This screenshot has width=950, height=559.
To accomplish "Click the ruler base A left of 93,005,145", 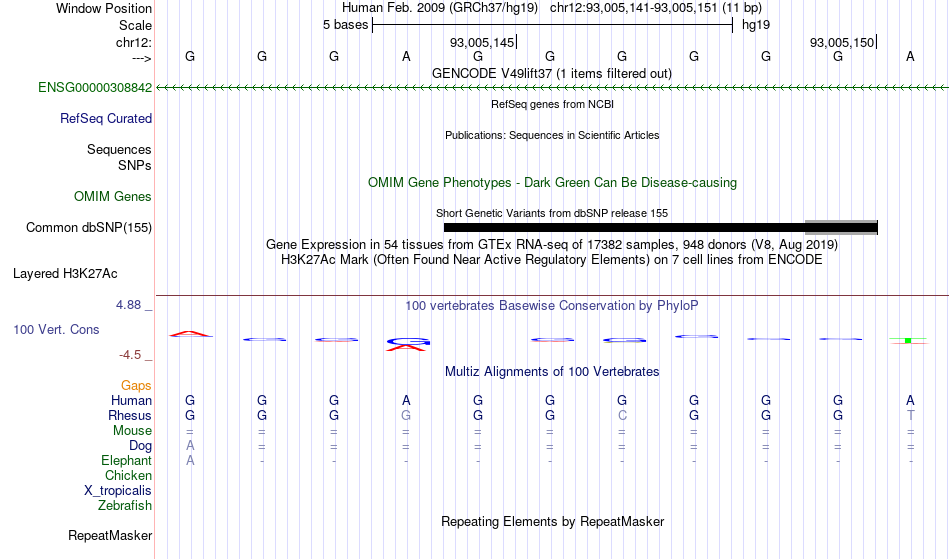I will 406,57.
